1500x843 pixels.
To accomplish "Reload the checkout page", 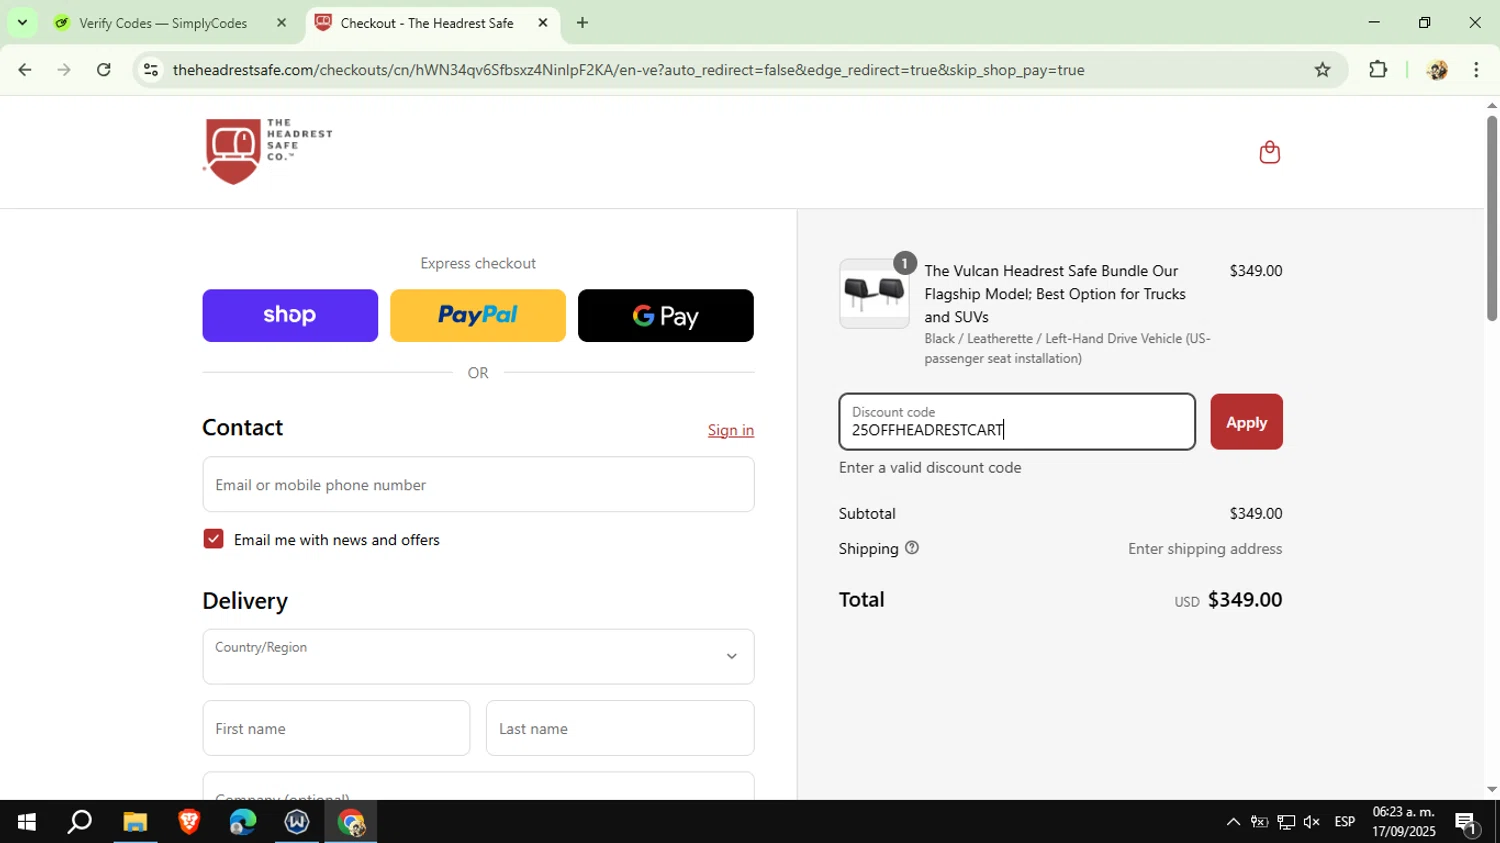I will pos(104,70).
